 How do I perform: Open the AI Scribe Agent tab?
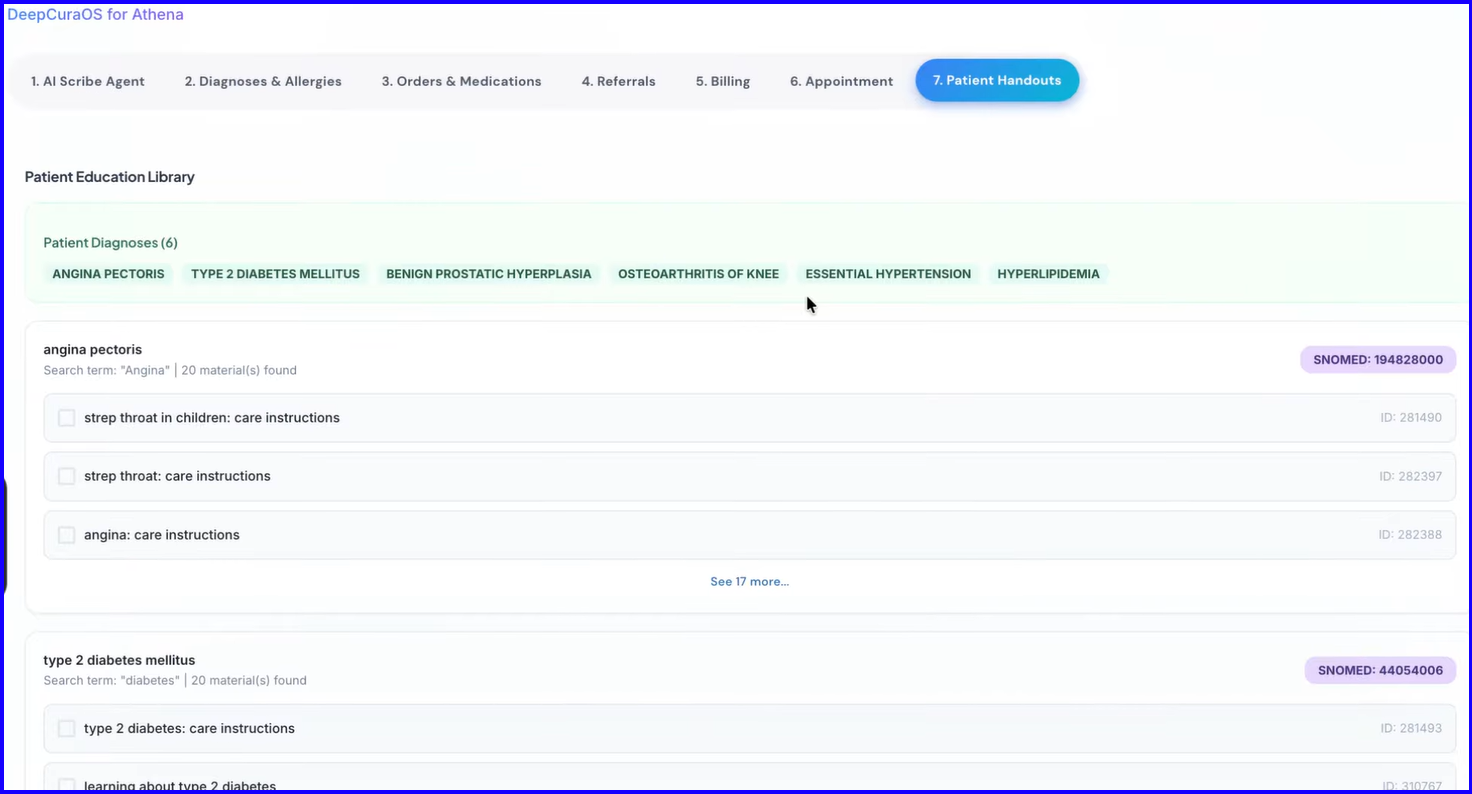pos(88,81)
